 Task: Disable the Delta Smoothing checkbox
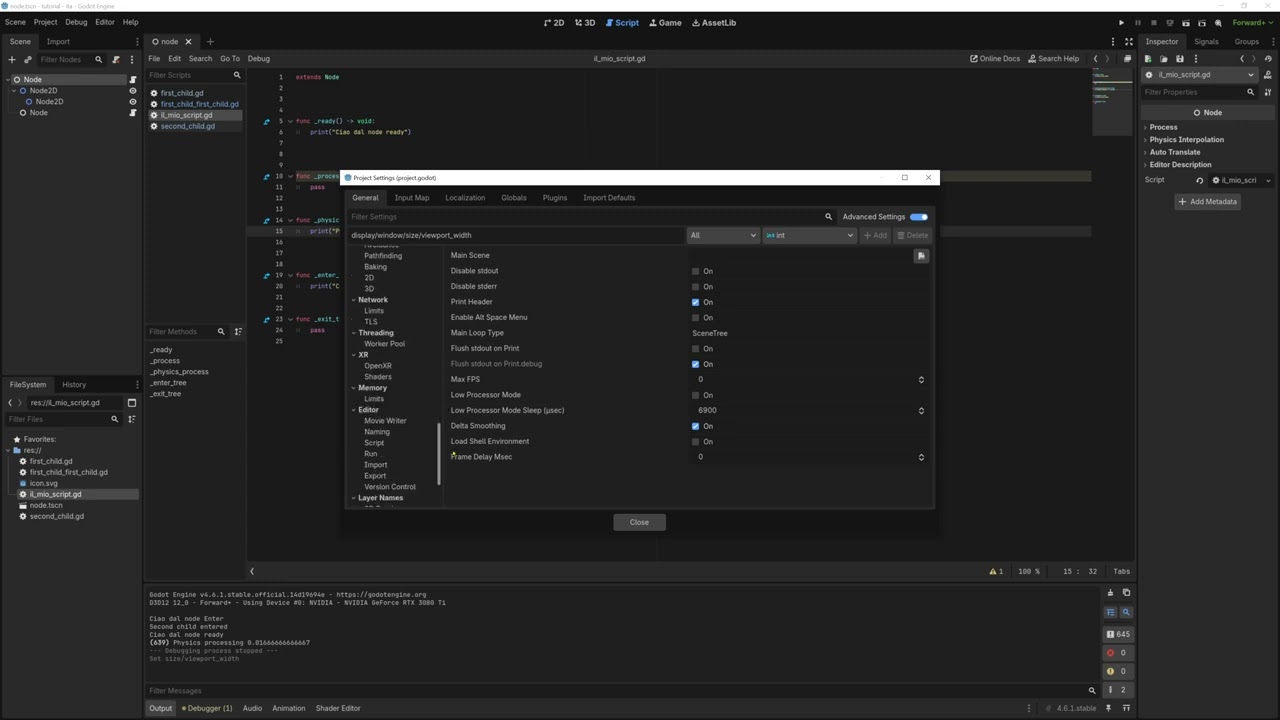pos(696,426)
